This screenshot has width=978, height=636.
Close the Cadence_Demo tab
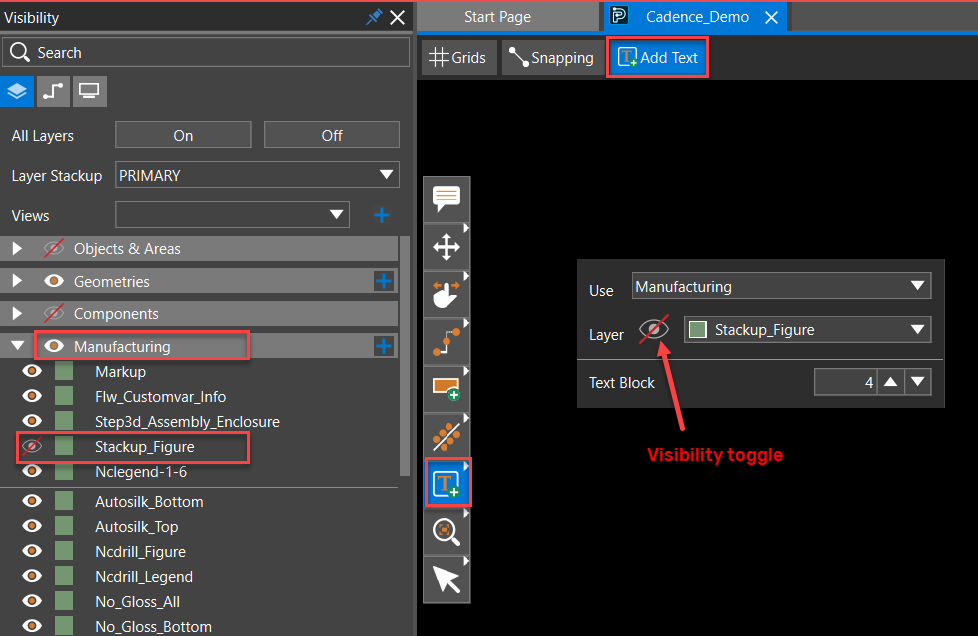click(772, 17)
